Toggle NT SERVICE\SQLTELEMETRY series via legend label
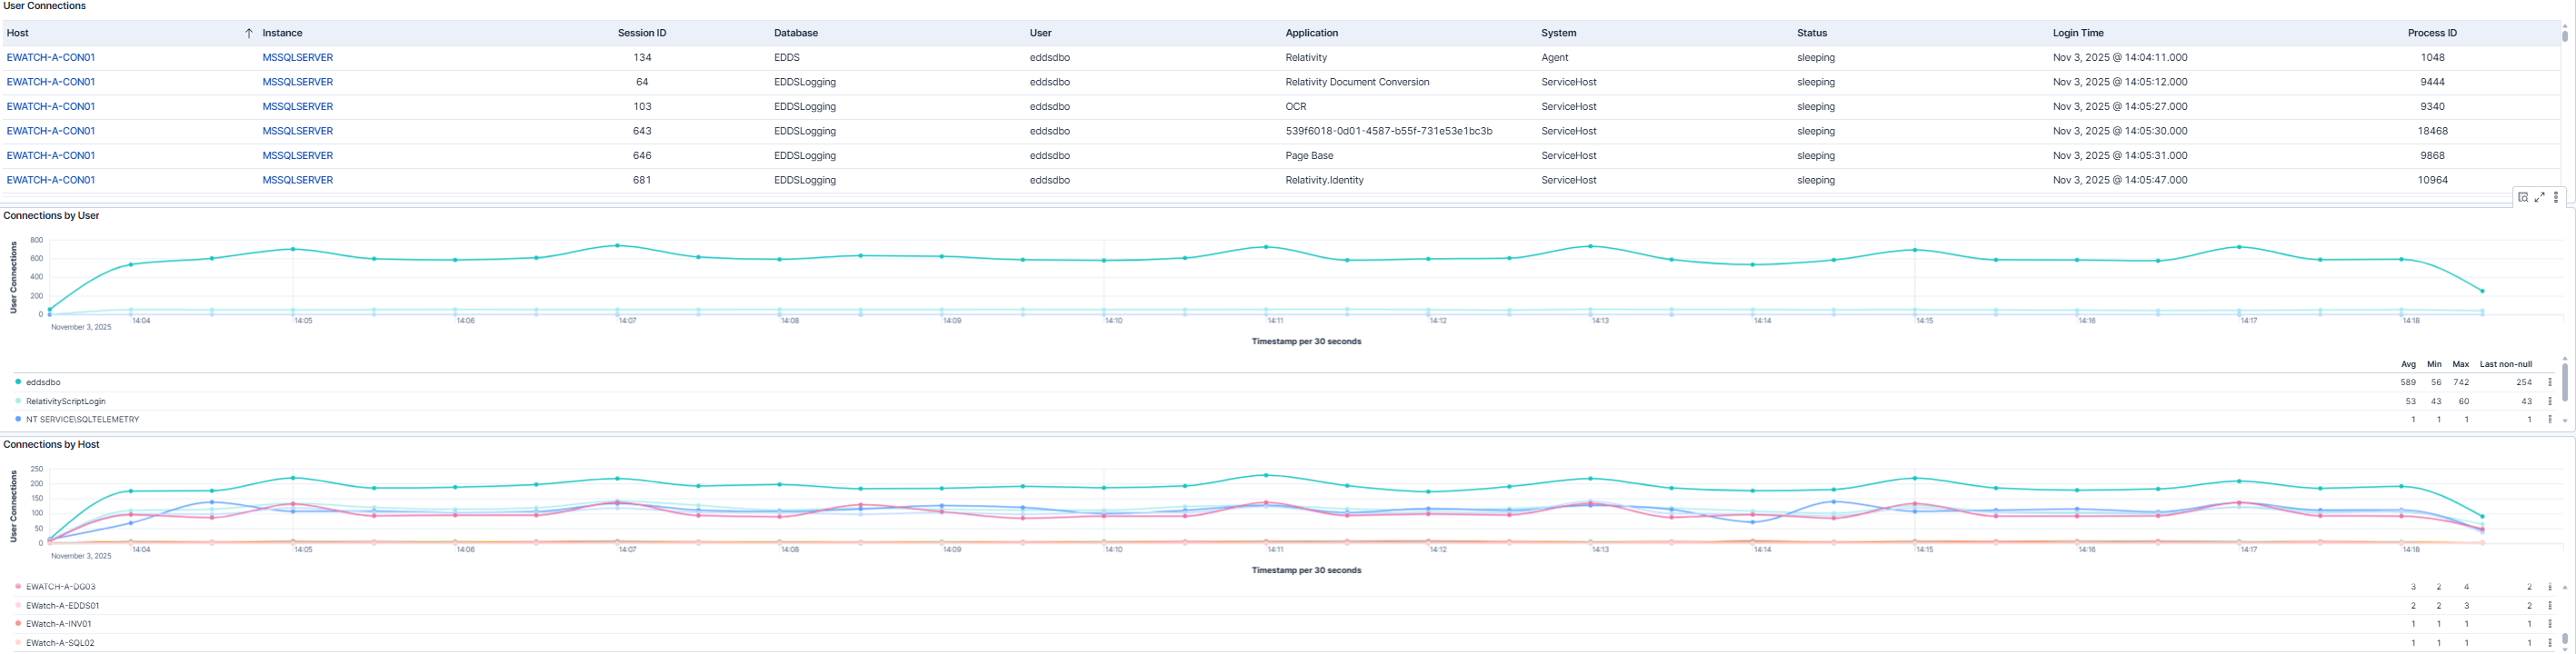 click(83, 419)
